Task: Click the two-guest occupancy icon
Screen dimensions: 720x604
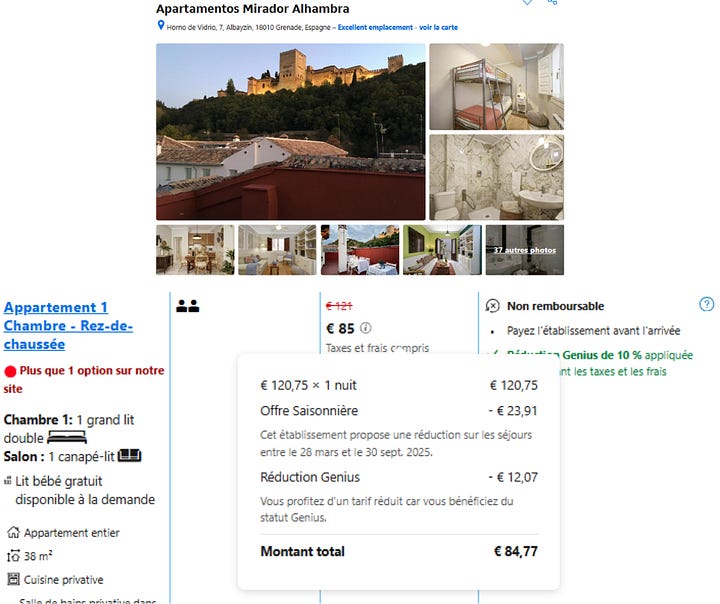Action: point(188,306)
